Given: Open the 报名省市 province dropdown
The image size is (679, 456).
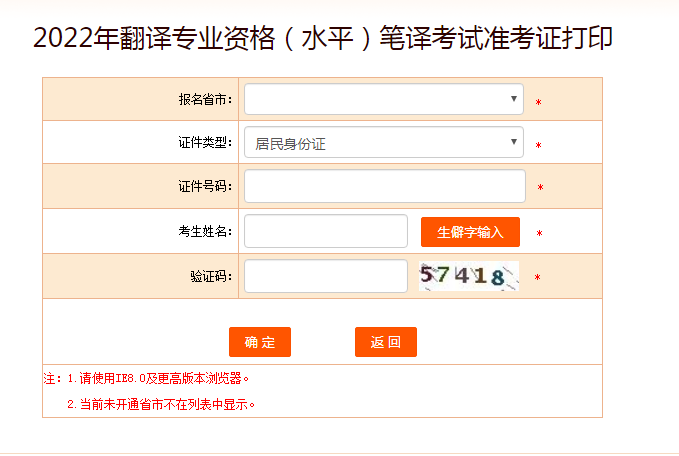Looking at the screenshot, I should tap(384, 99).
